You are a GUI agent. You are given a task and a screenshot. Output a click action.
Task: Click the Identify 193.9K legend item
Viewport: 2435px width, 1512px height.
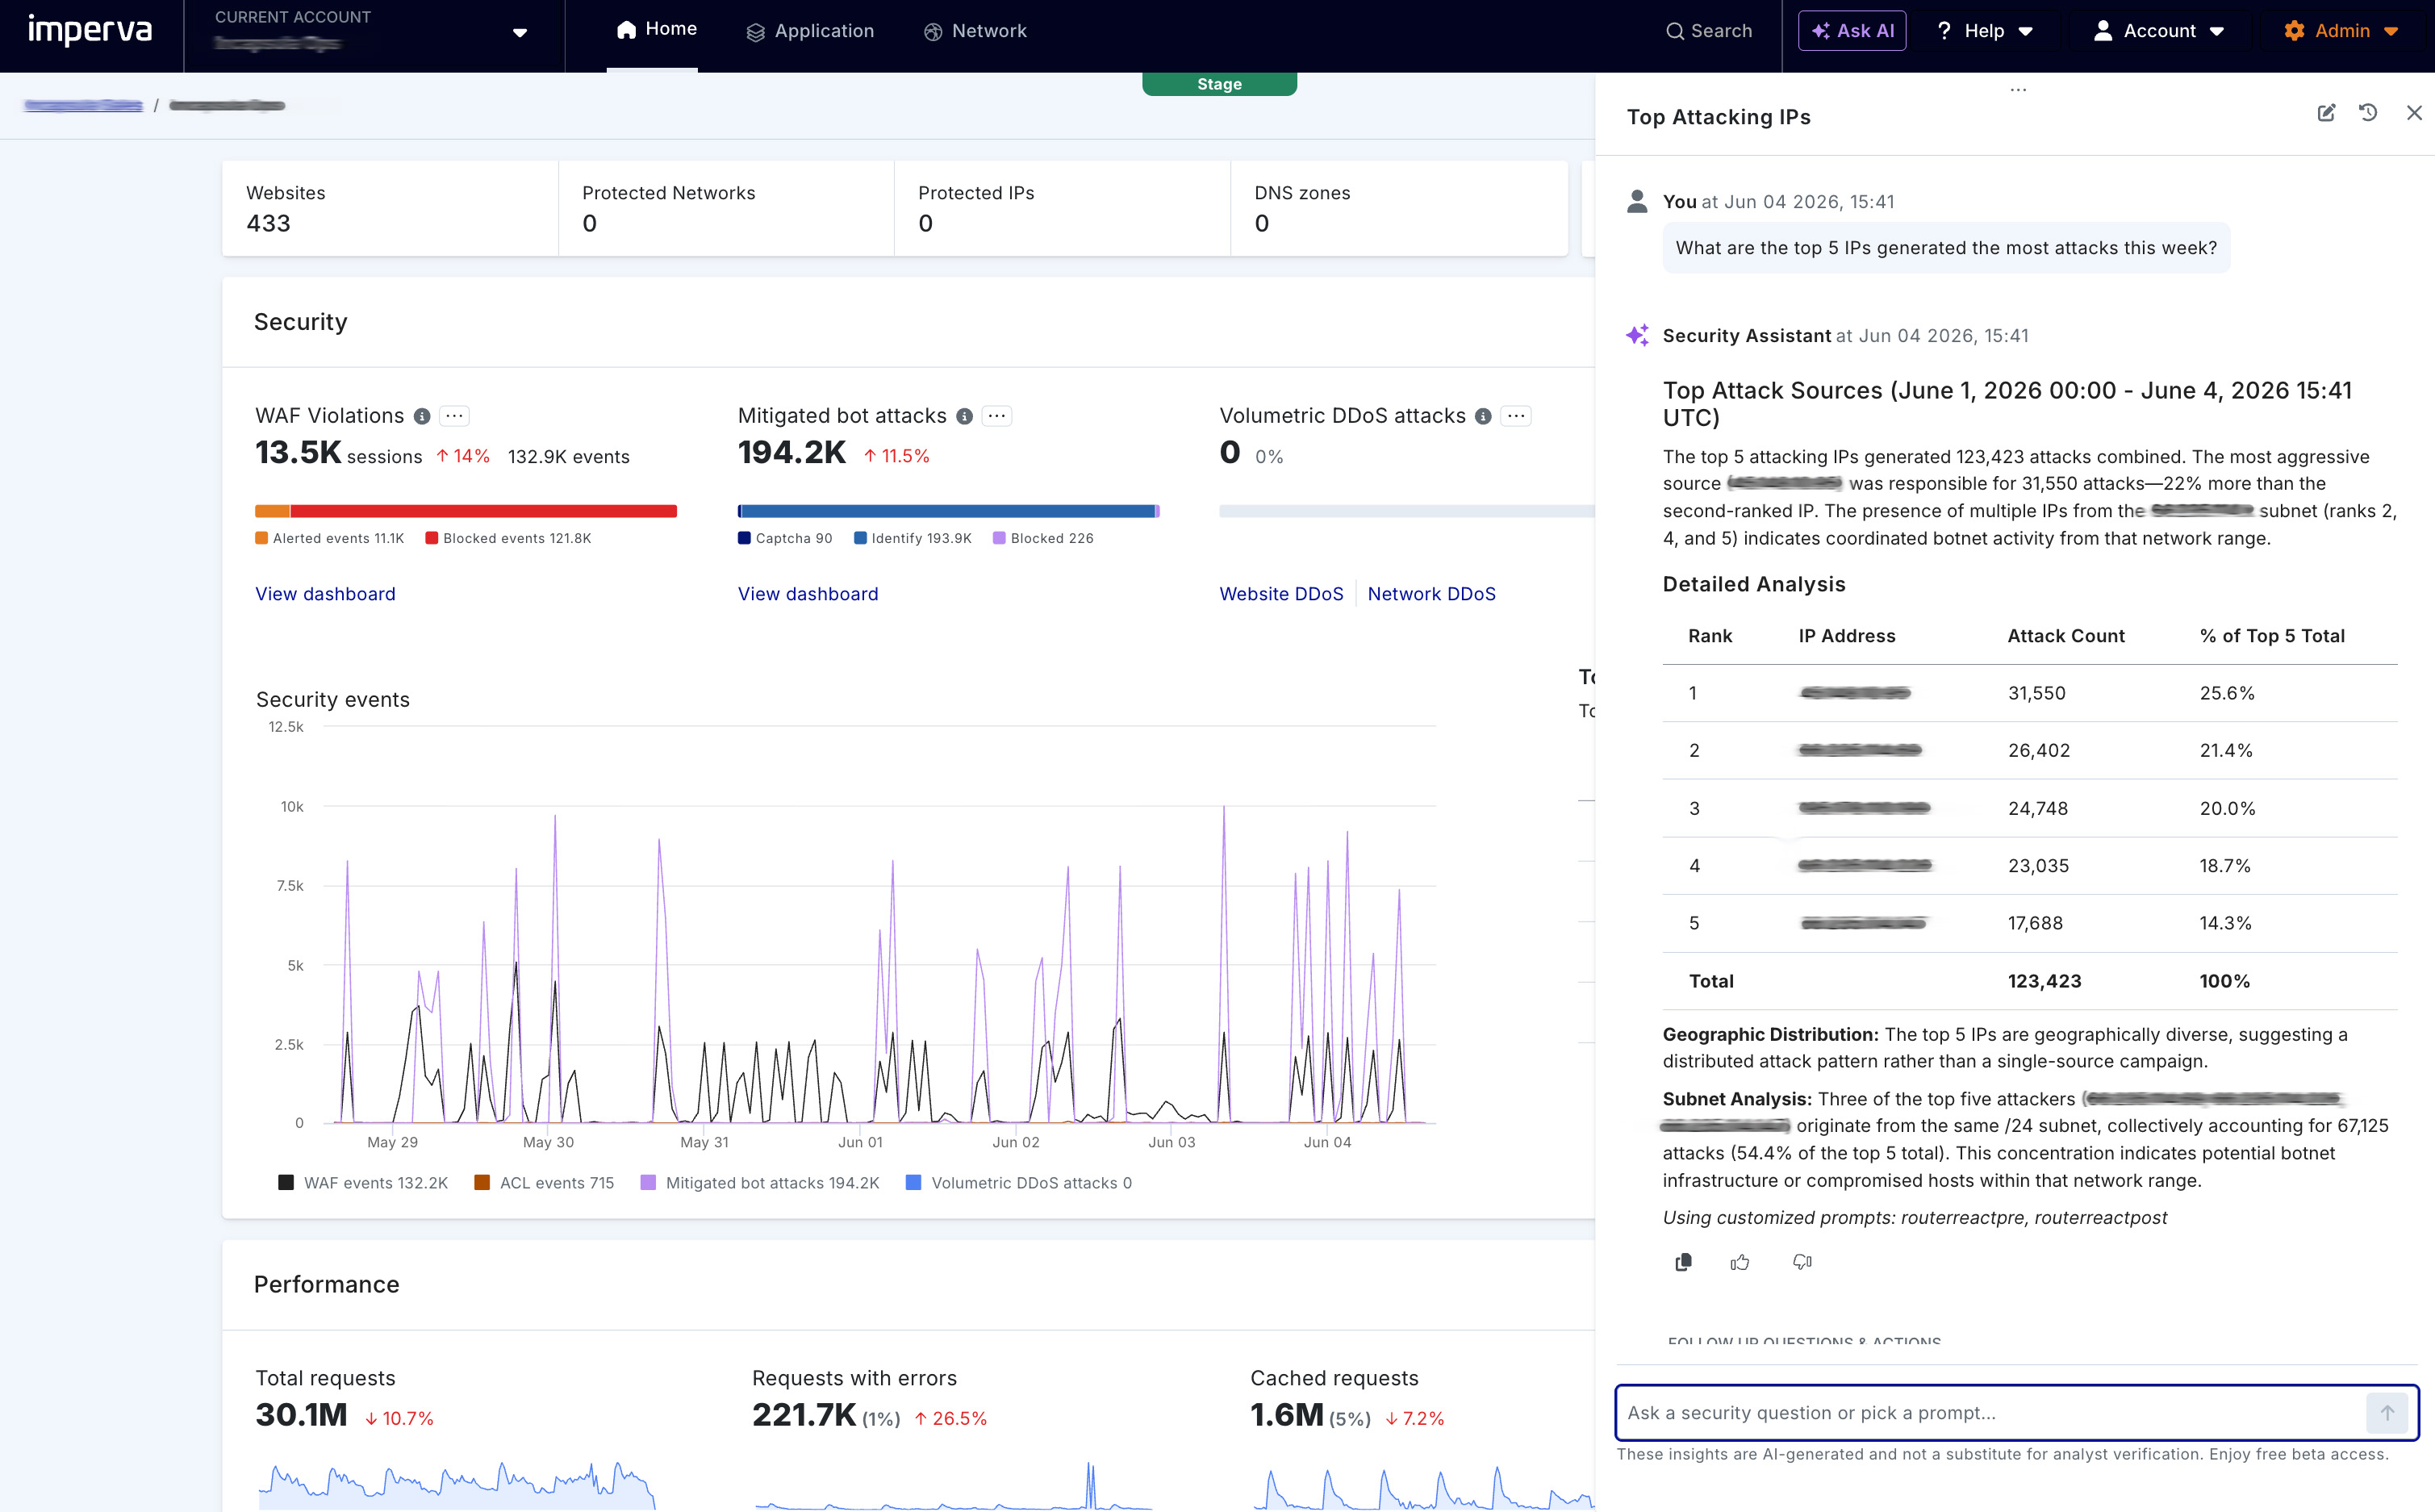(x=912, y=538)
